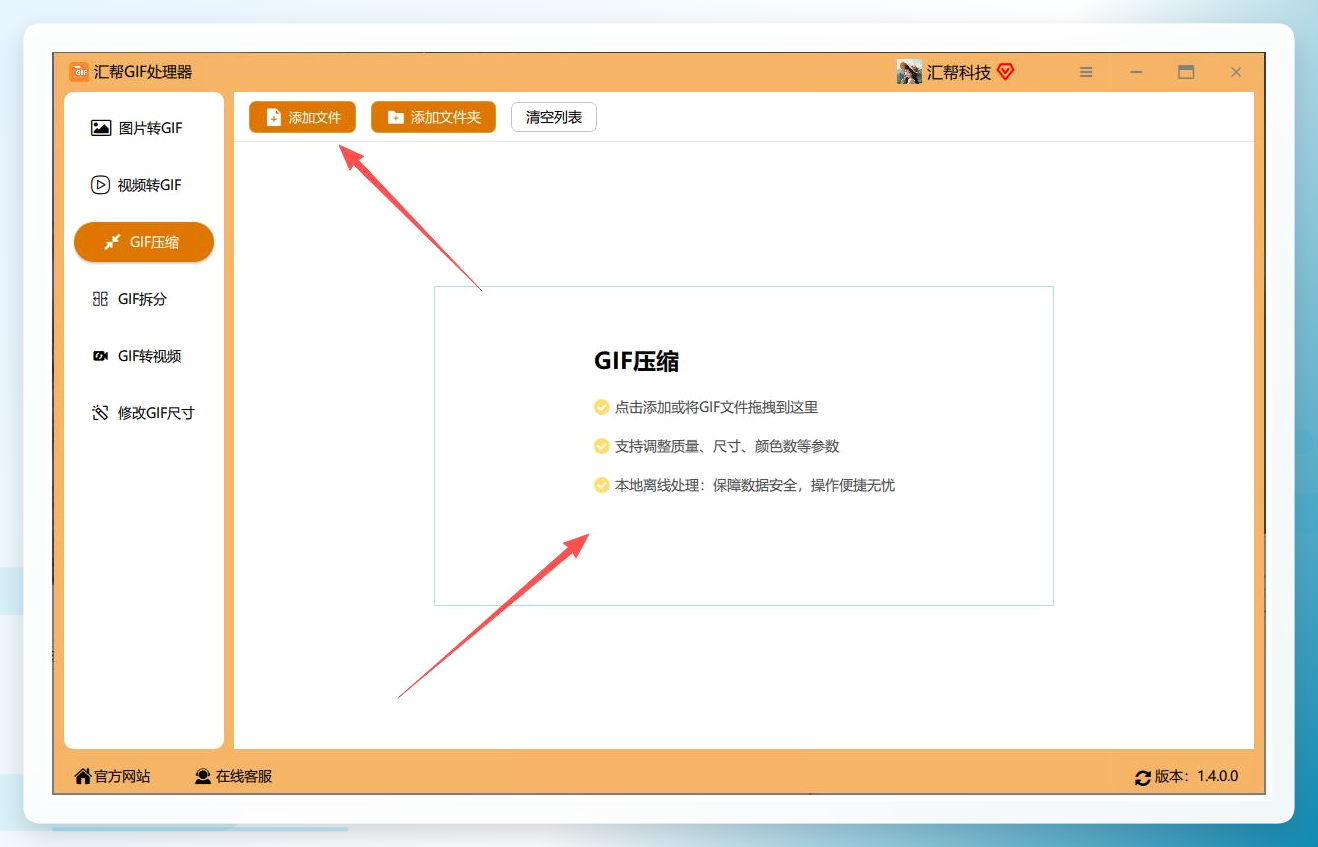Click the red VIP diamond icon
This screenshot has width=1318, height=847.
(1006, 72)
